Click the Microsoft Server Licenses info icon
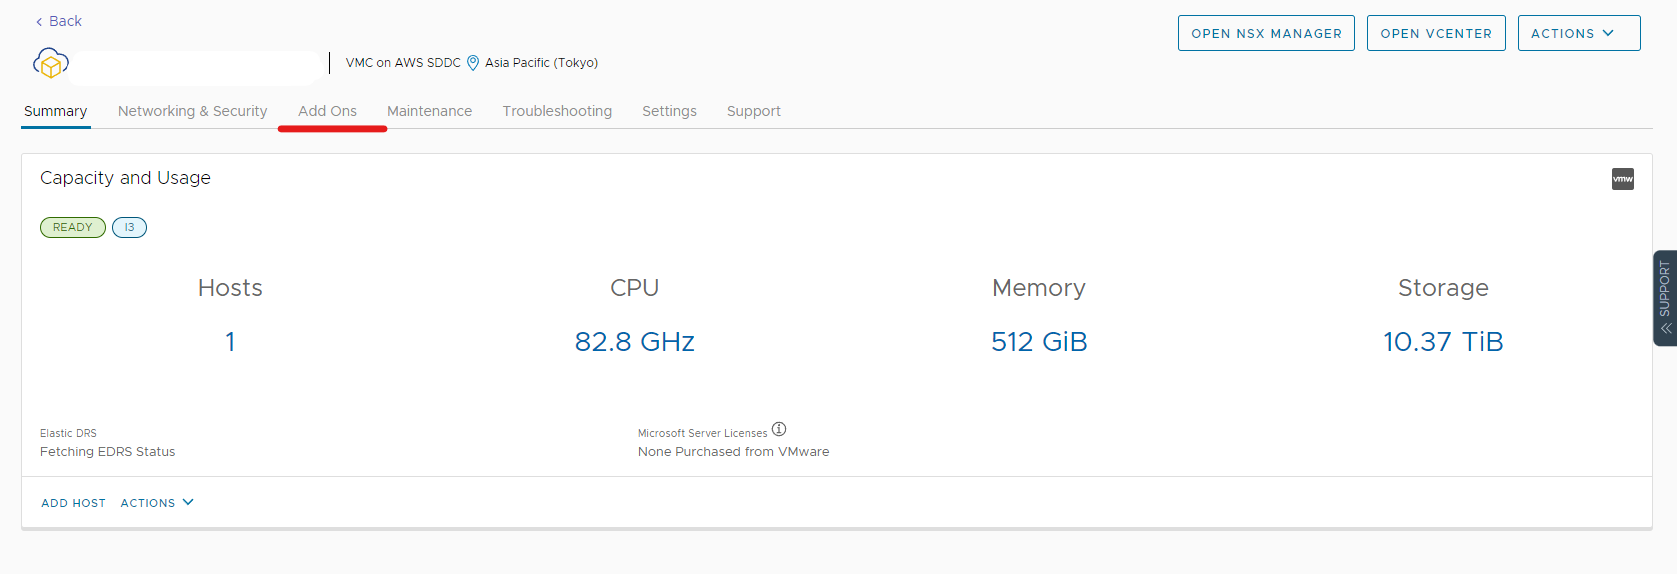The height and width of the screenshot is (574, 1680). (779, 430)
